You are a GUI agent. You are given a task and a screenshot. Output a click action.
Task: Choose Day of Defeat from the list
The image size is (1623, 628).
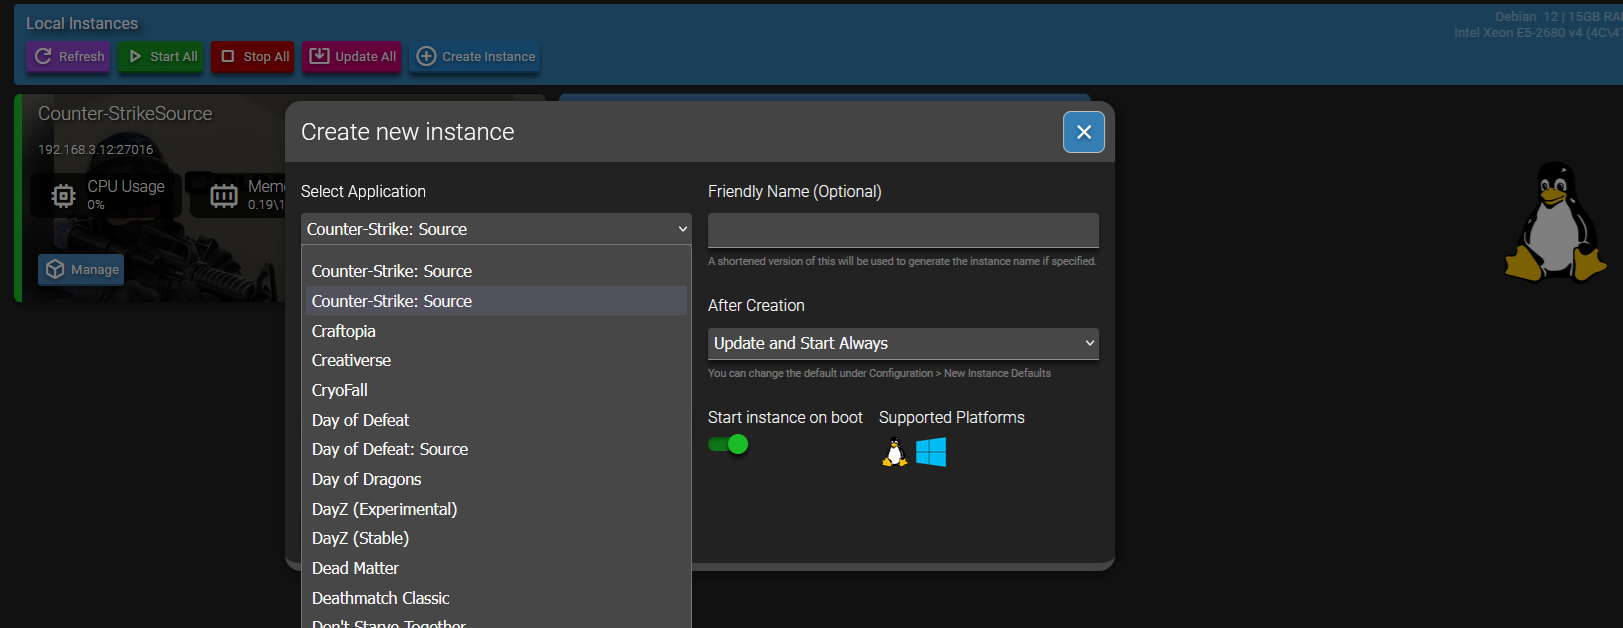click(496, 420)
